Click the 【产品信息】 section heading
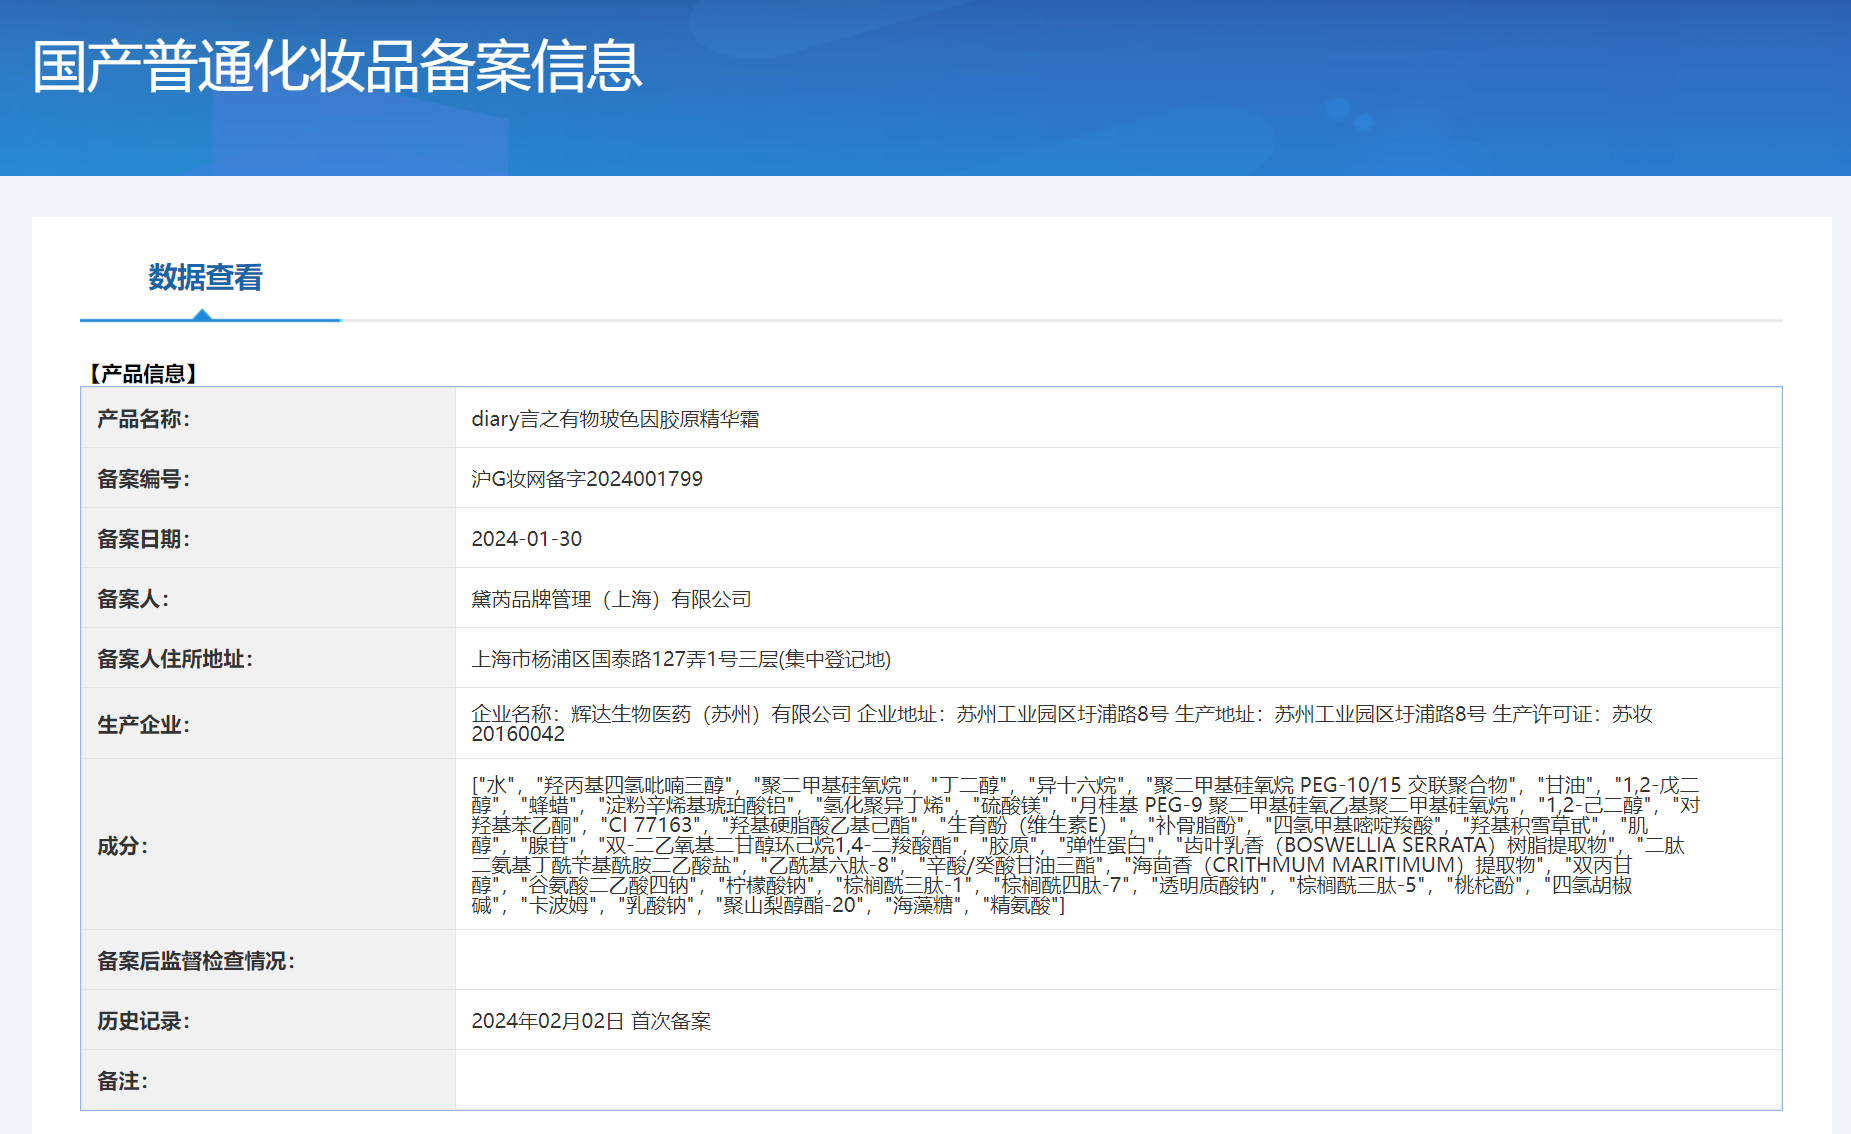1851x1134 pixels. 142,374
